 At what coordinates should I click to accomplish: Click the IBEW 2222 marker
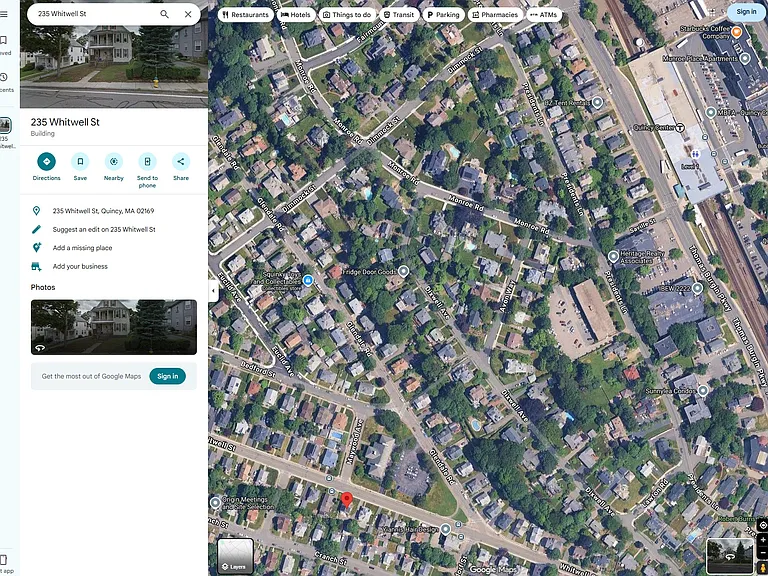pyautogui.click(x=697, y=288)
